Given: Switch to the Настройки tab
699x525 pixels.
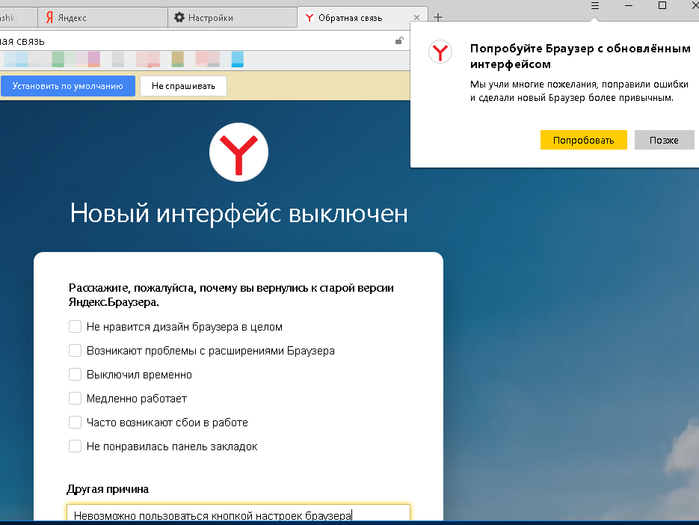Looking at the screenshot, I should click(x=232, y=18).
